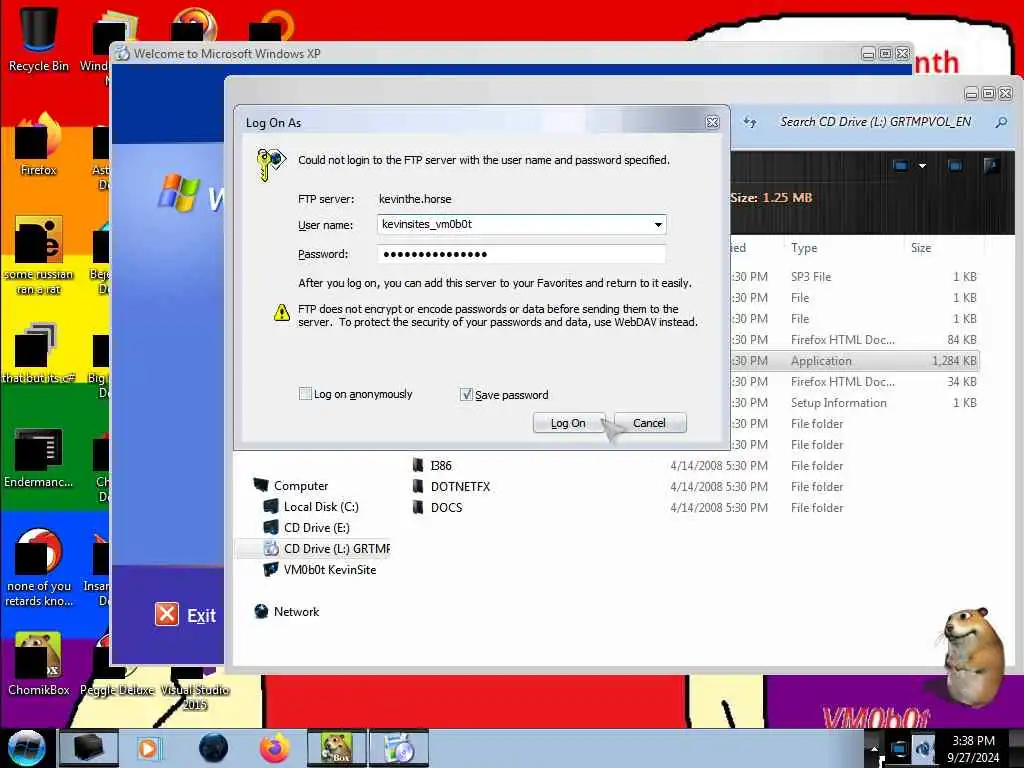
Task: Open the 'some russian ran a rat' desktop icon
Action: [x=39, y=255]
